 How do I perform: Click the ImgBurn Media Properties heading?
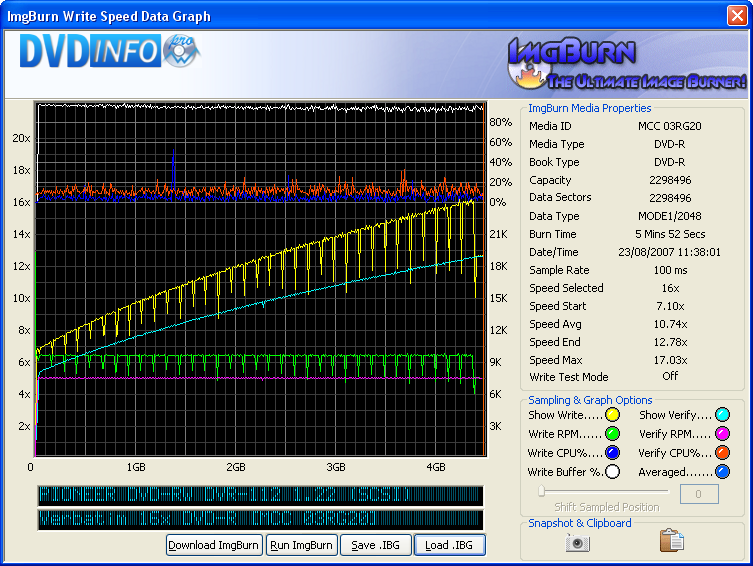(x=590, y=108)
